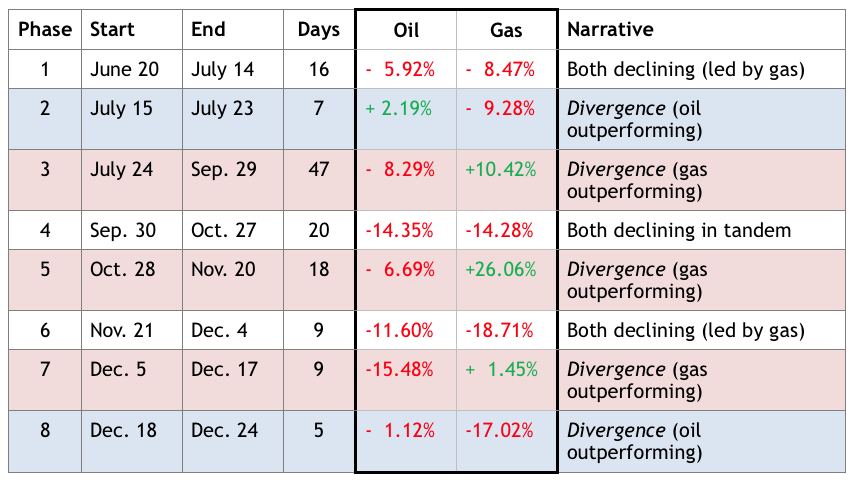Click the July 23 end date cell
This screenshot has height=482, width=855.
coord(223,109)
